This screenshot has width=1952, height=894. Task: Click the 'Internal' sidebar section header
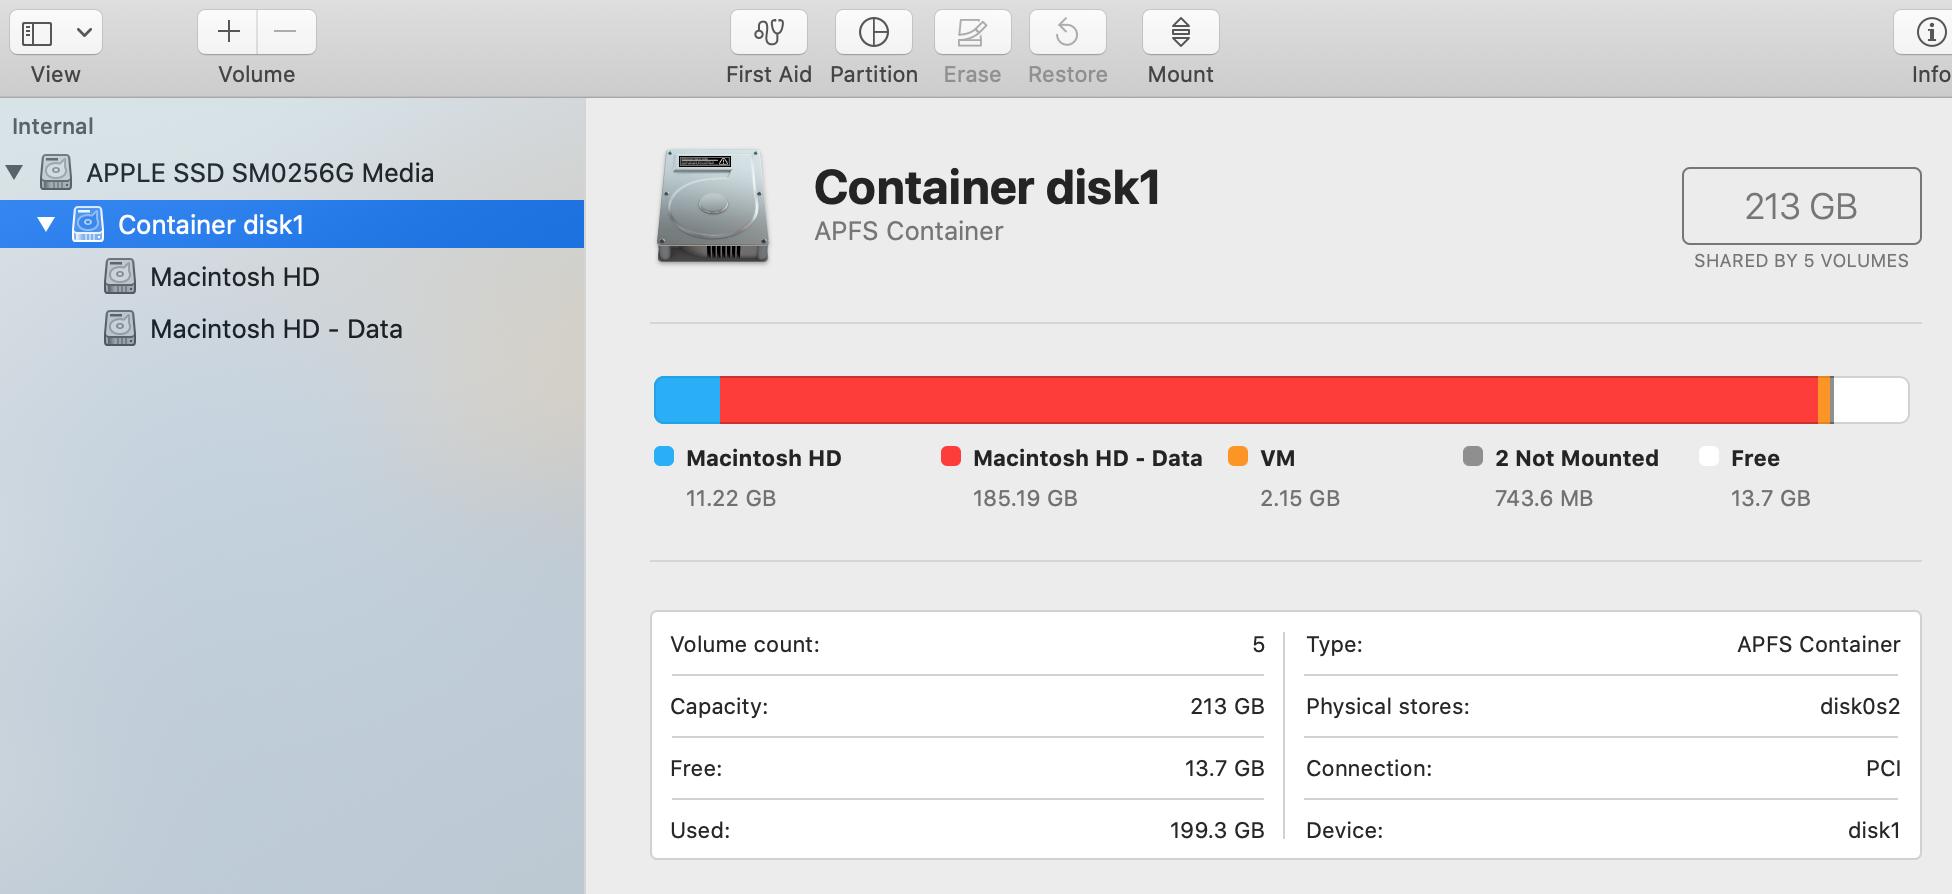[x=52, y=126]
